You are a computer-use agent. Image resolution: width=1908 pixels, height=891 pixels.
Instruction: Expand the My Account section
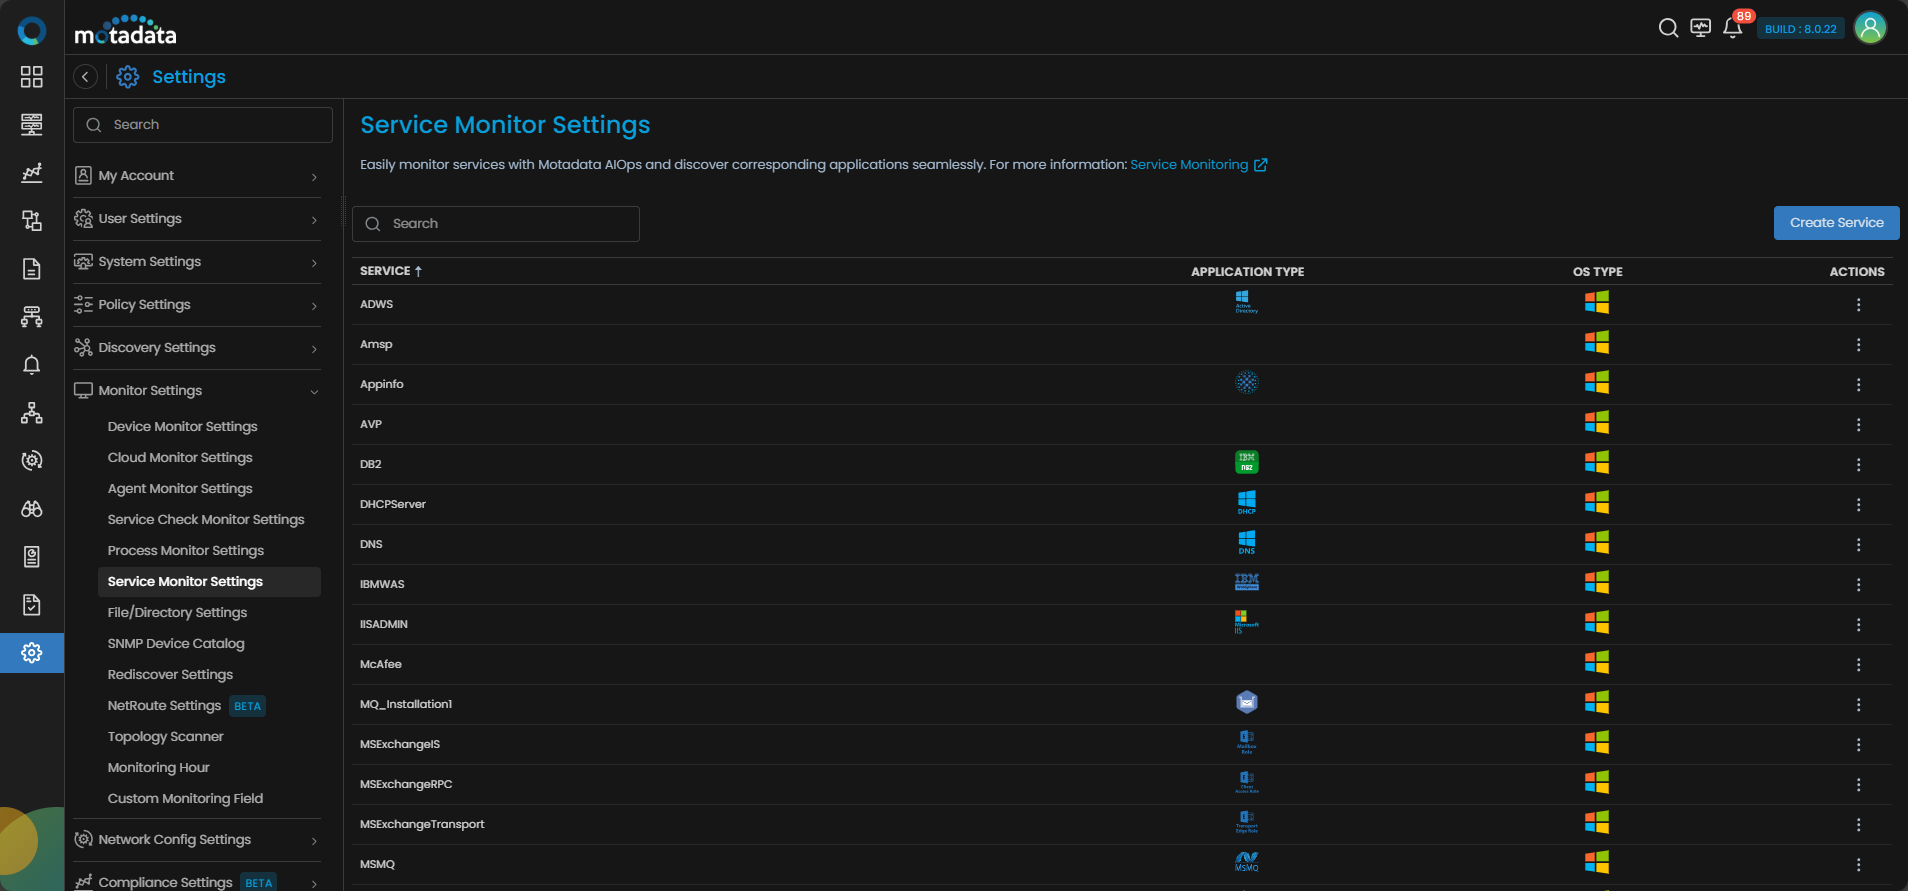(x=197, y=176)
